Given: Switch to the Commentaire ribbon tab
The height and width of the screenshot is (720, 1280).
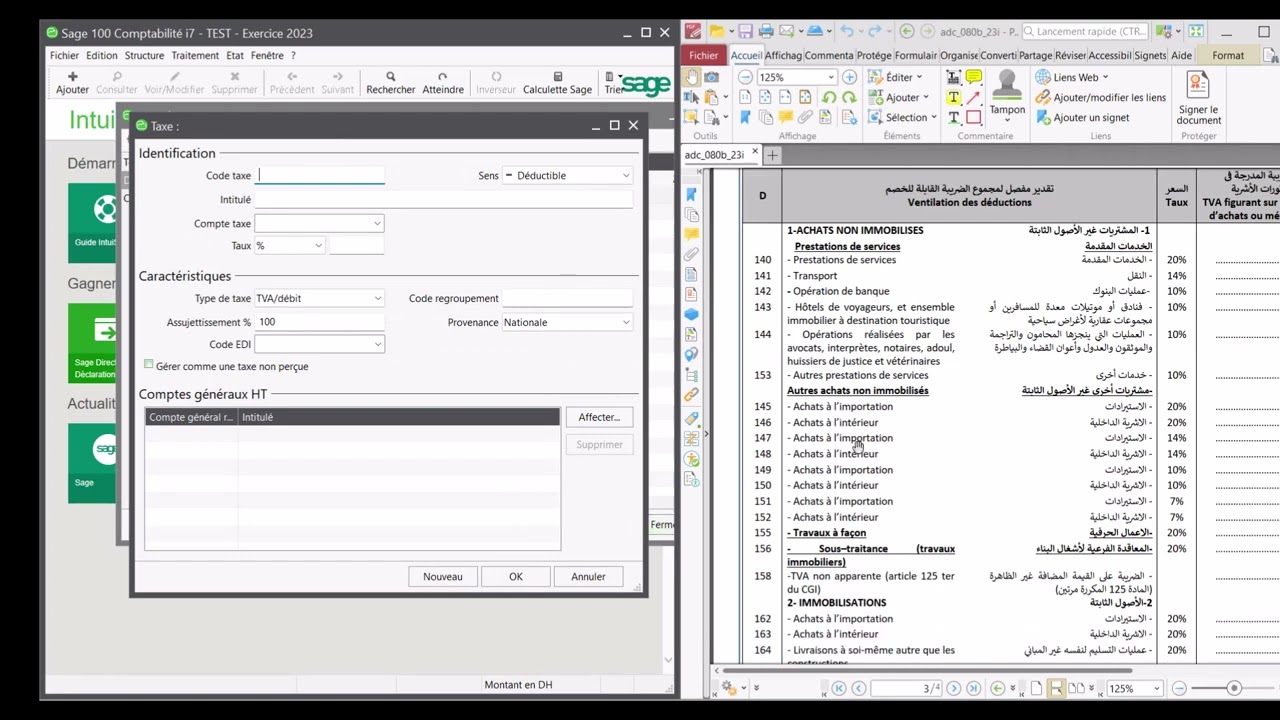Looking at the screenshot, I should [x=829, y=56].
